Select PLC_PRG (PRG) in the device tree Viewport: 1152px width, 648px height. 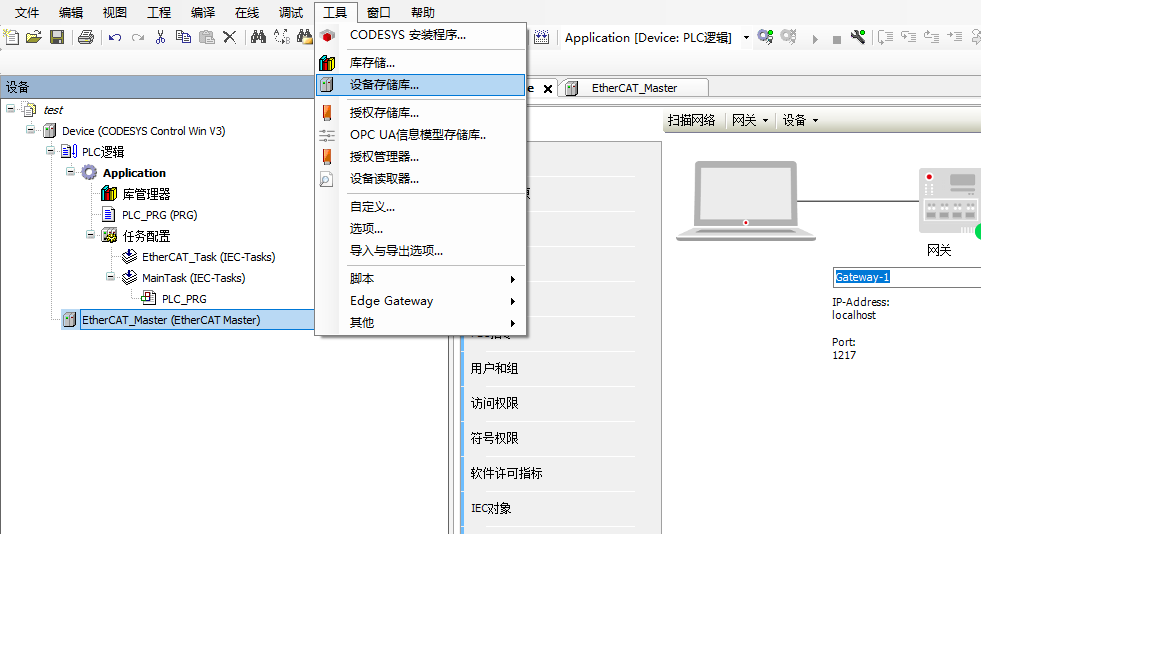[159, 215]
